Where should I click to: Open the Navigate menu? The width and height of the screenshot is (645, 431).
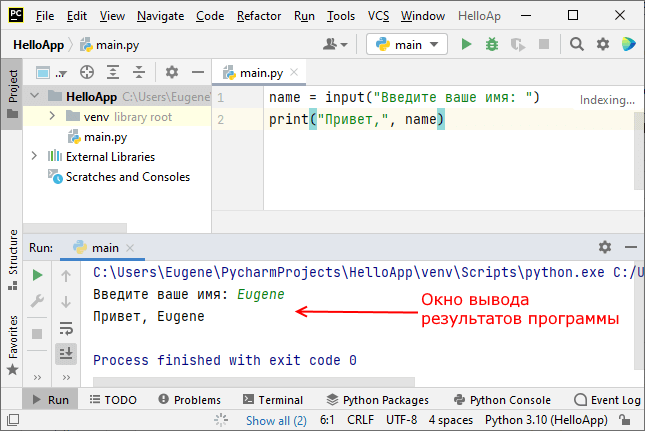point(160,16)
